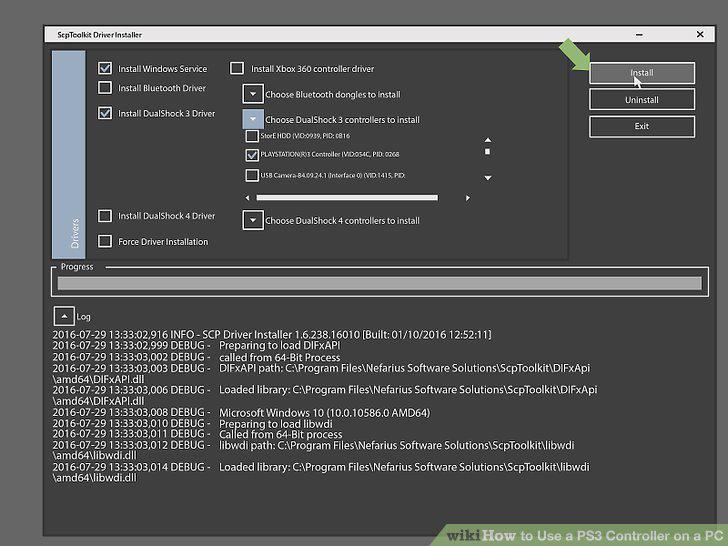Click log line 'called from 64-Bit Process'
The height and width of the screenshot is (546, 728).
[280, 357]
